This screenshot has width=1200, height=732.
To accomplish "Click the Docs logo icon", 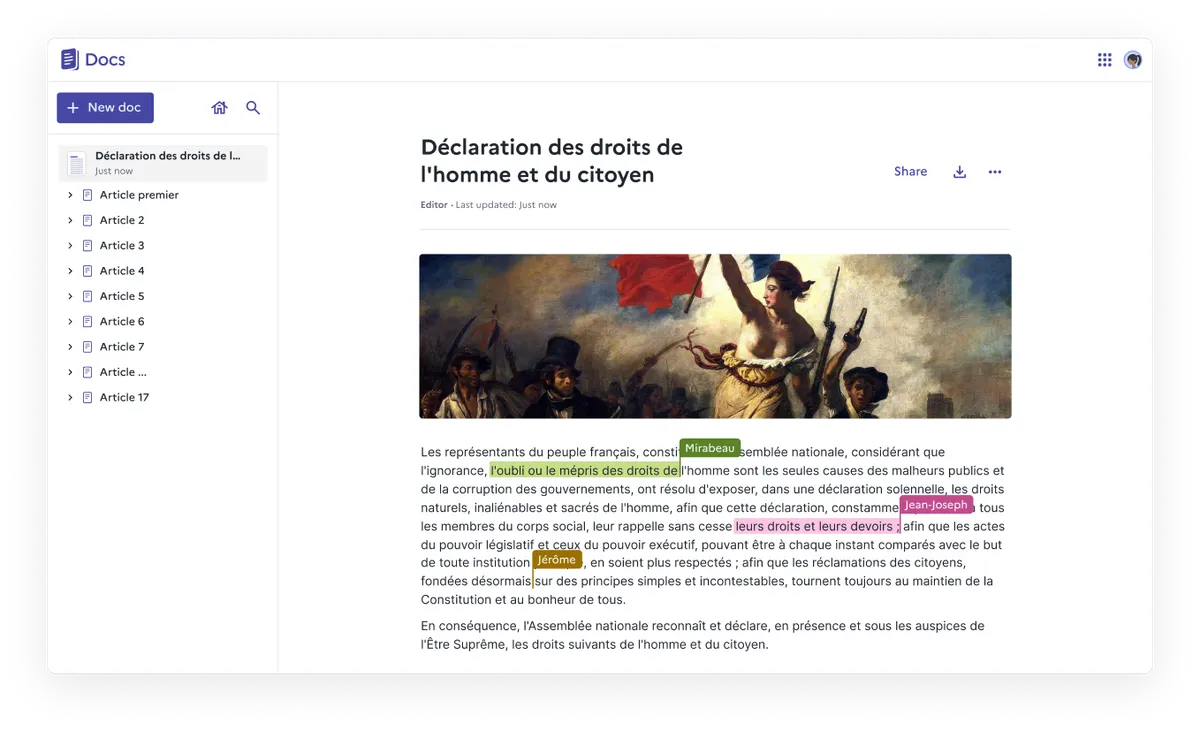I will point(69,60).
